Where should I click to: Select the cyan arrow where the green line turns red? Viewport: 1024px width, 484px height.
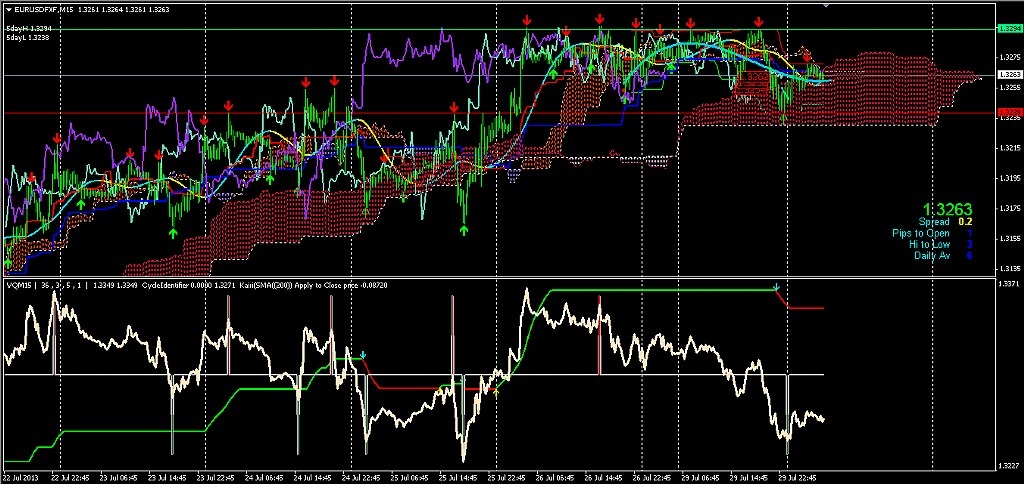tap(363, 354)
